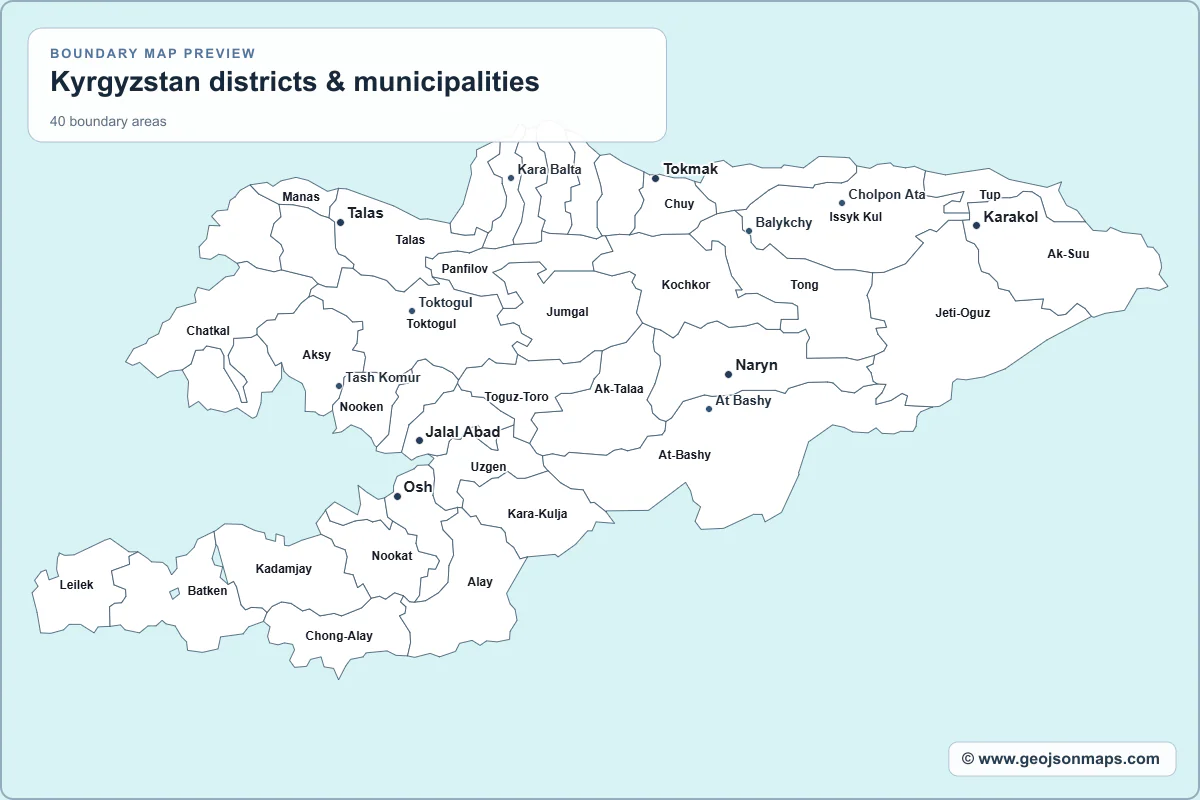The width and height of the screenshot is (1200, 800).
Task: Select the Ak-Suu district label
Action: [1068, 254]
